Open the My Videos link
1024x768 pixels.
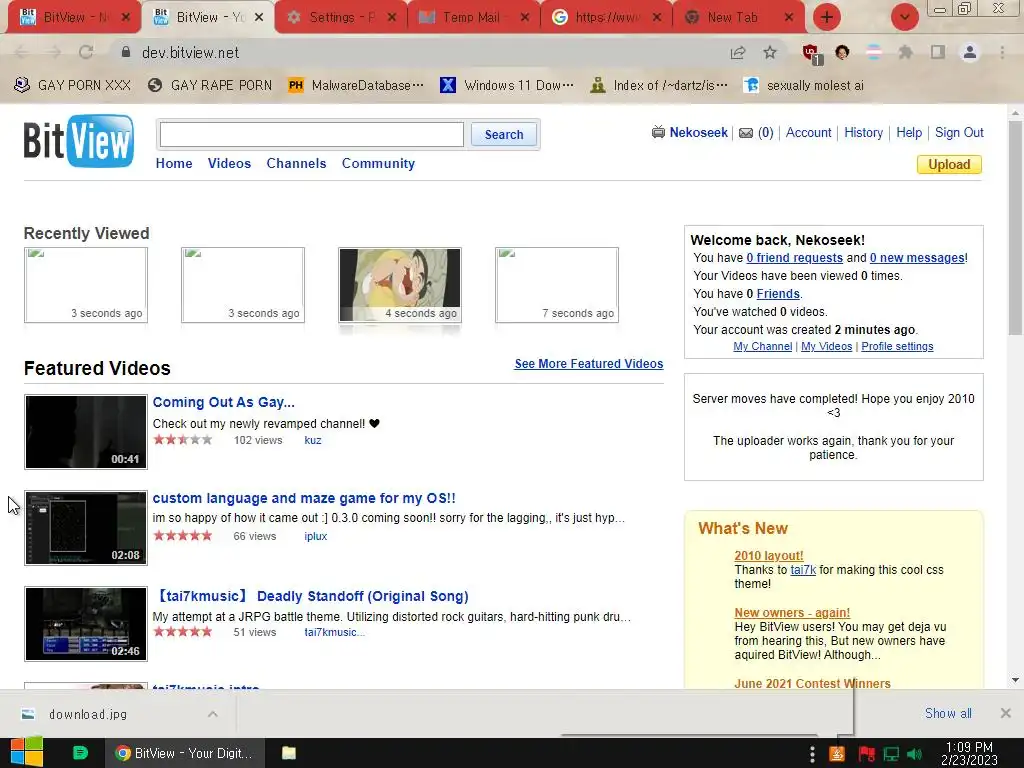pos(826,346)
